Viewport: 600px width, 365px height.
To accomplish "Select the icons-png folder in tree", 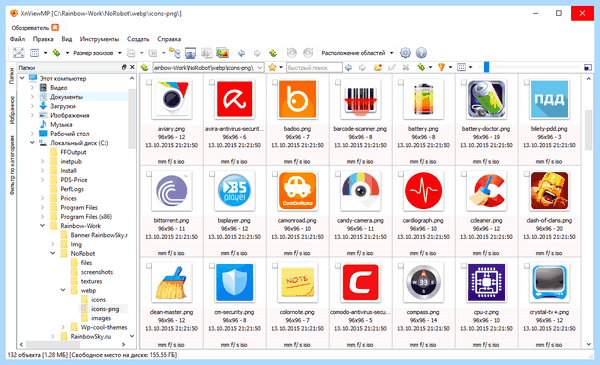I will [105, 309].
